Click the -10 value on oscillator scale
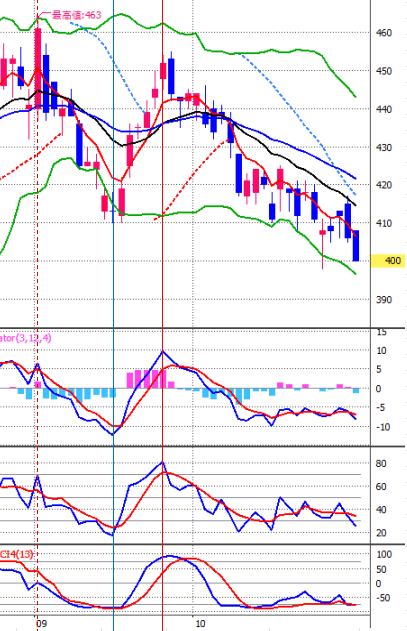The image size is (407, 631). click(x=383, y=427)
